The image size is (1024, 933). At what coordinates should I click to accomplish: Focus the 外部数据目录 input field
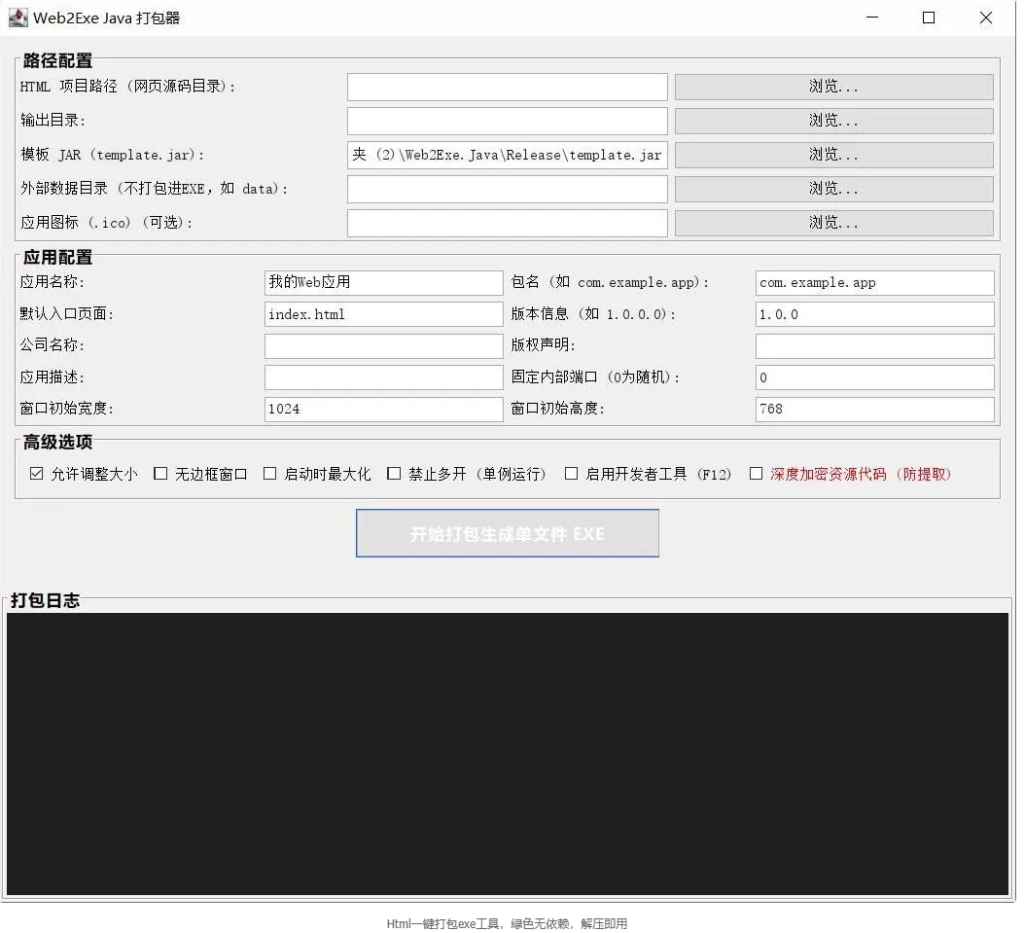pos(507,188)
